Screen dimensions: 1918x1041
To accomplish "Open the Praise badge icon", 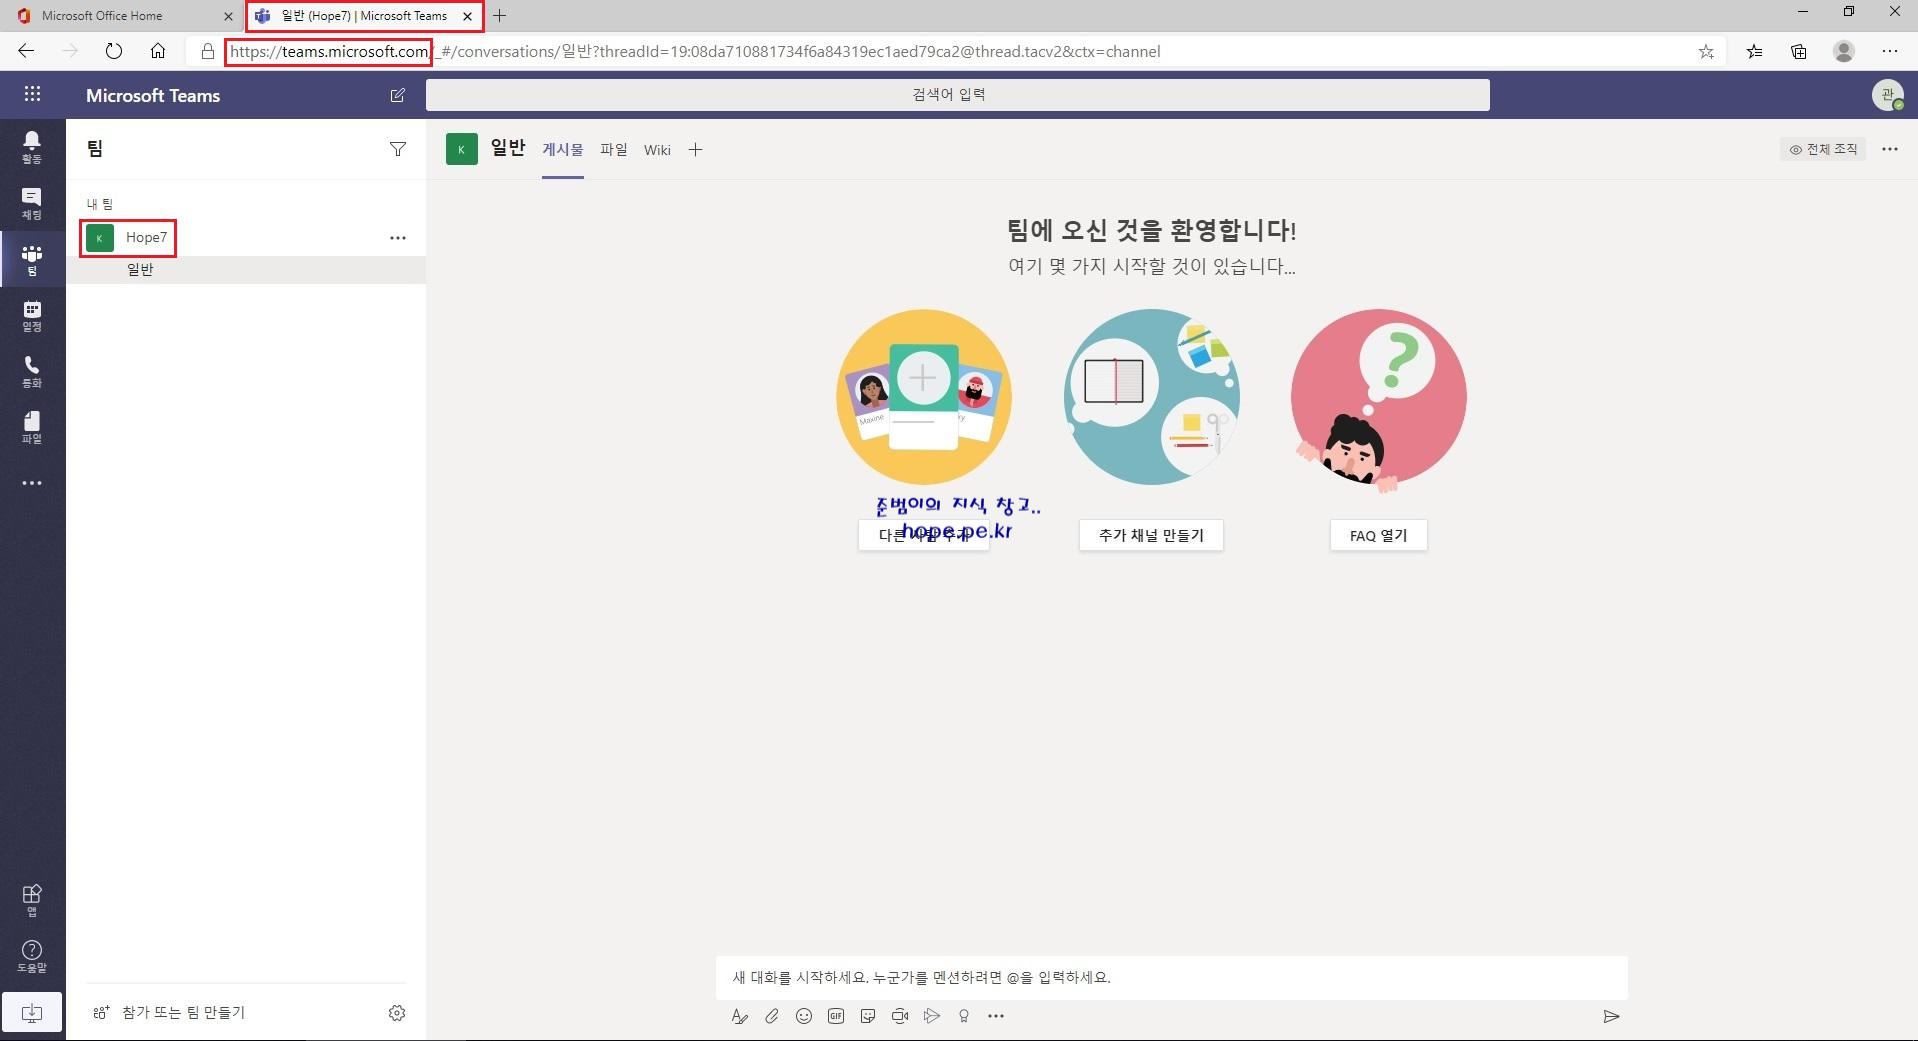I will pyautogui.click(x=964, y=1016).
